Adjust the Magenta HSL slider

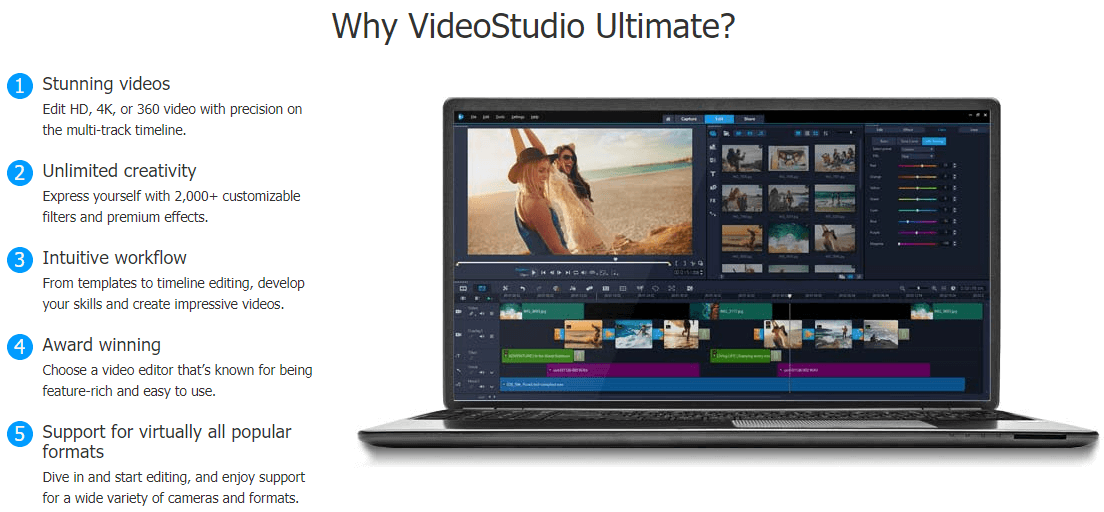point(917,244)
